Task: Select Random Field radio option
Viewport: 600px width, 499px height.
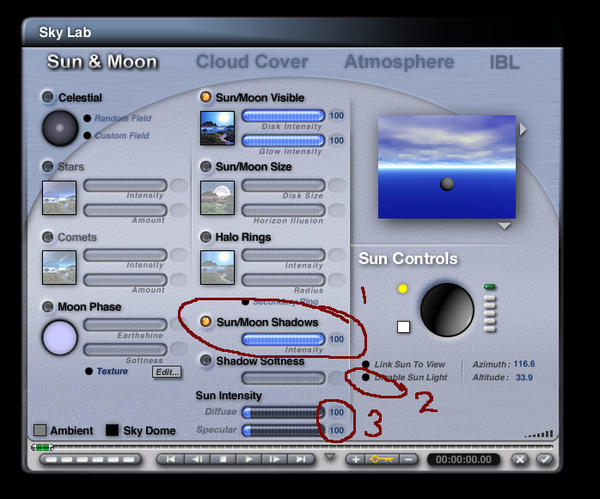Action: 87,118
